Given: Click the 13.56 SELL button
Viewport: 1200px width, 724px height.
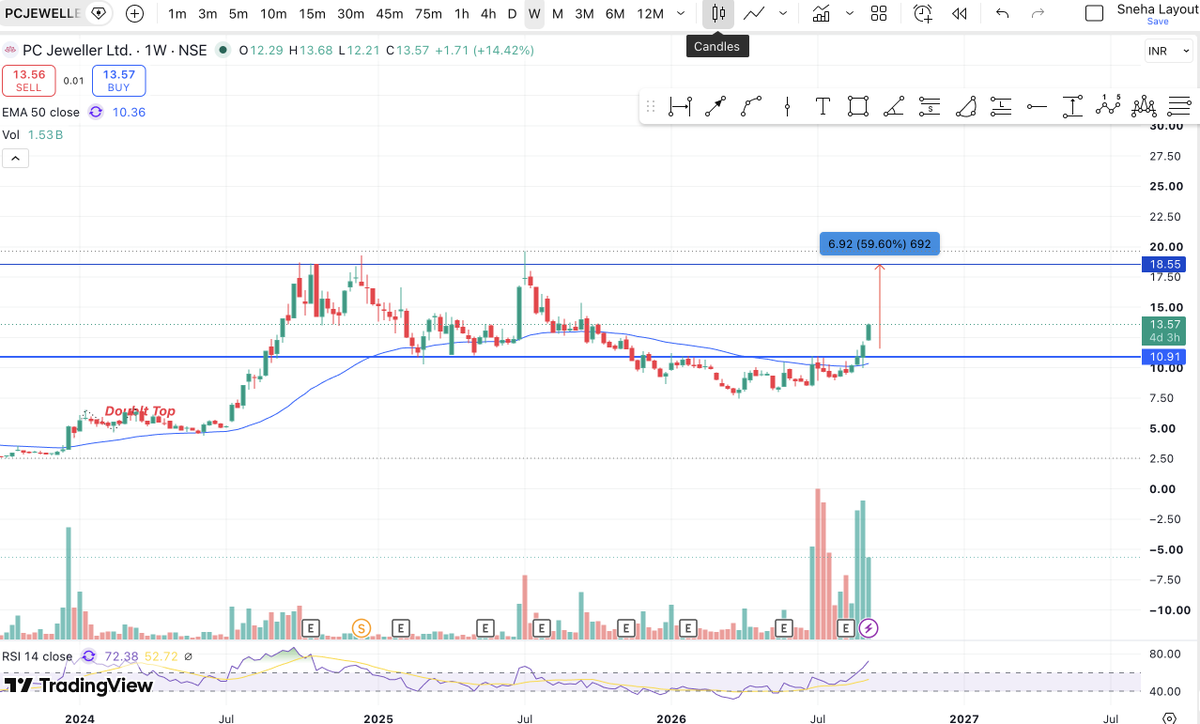Looking at the screenshot, I should (x=29, y=80).
